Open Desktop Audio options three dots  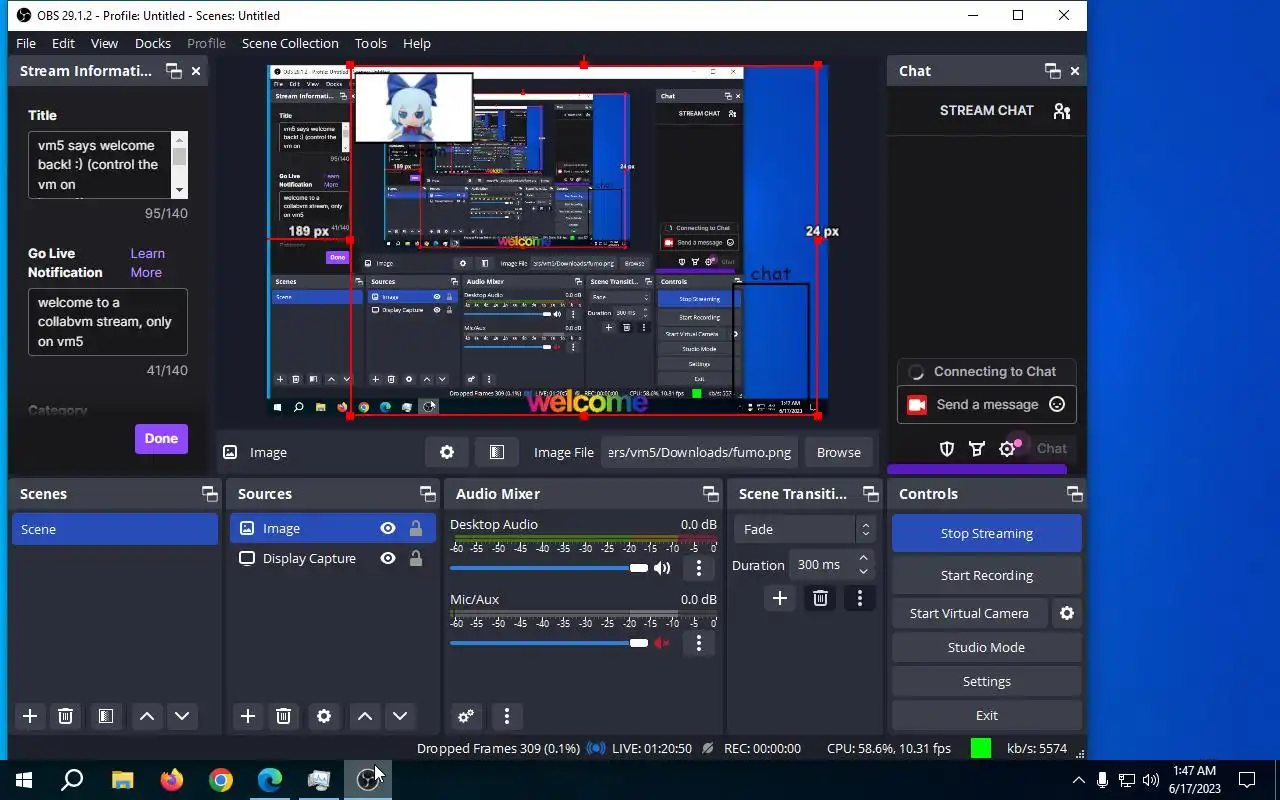point(699,568)
